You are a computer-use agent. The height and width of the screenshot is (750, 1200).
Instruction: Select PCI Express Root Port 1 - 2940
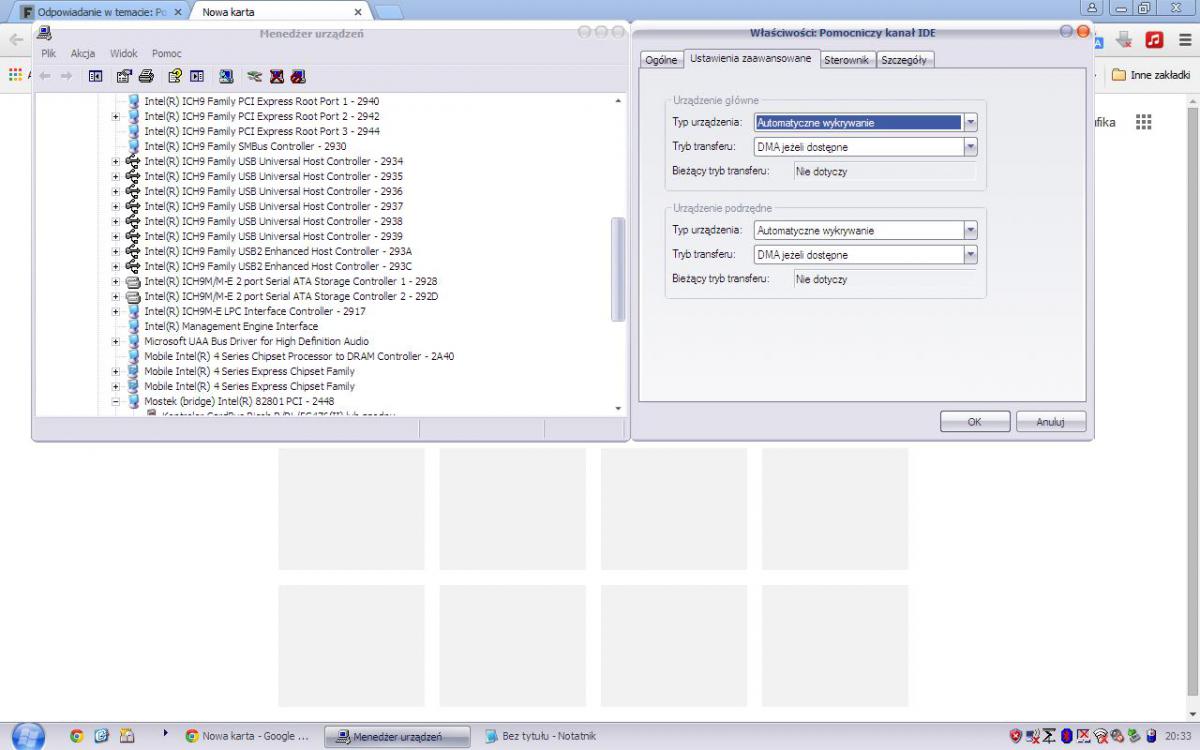pyautogui.click(x=262, y=101)
